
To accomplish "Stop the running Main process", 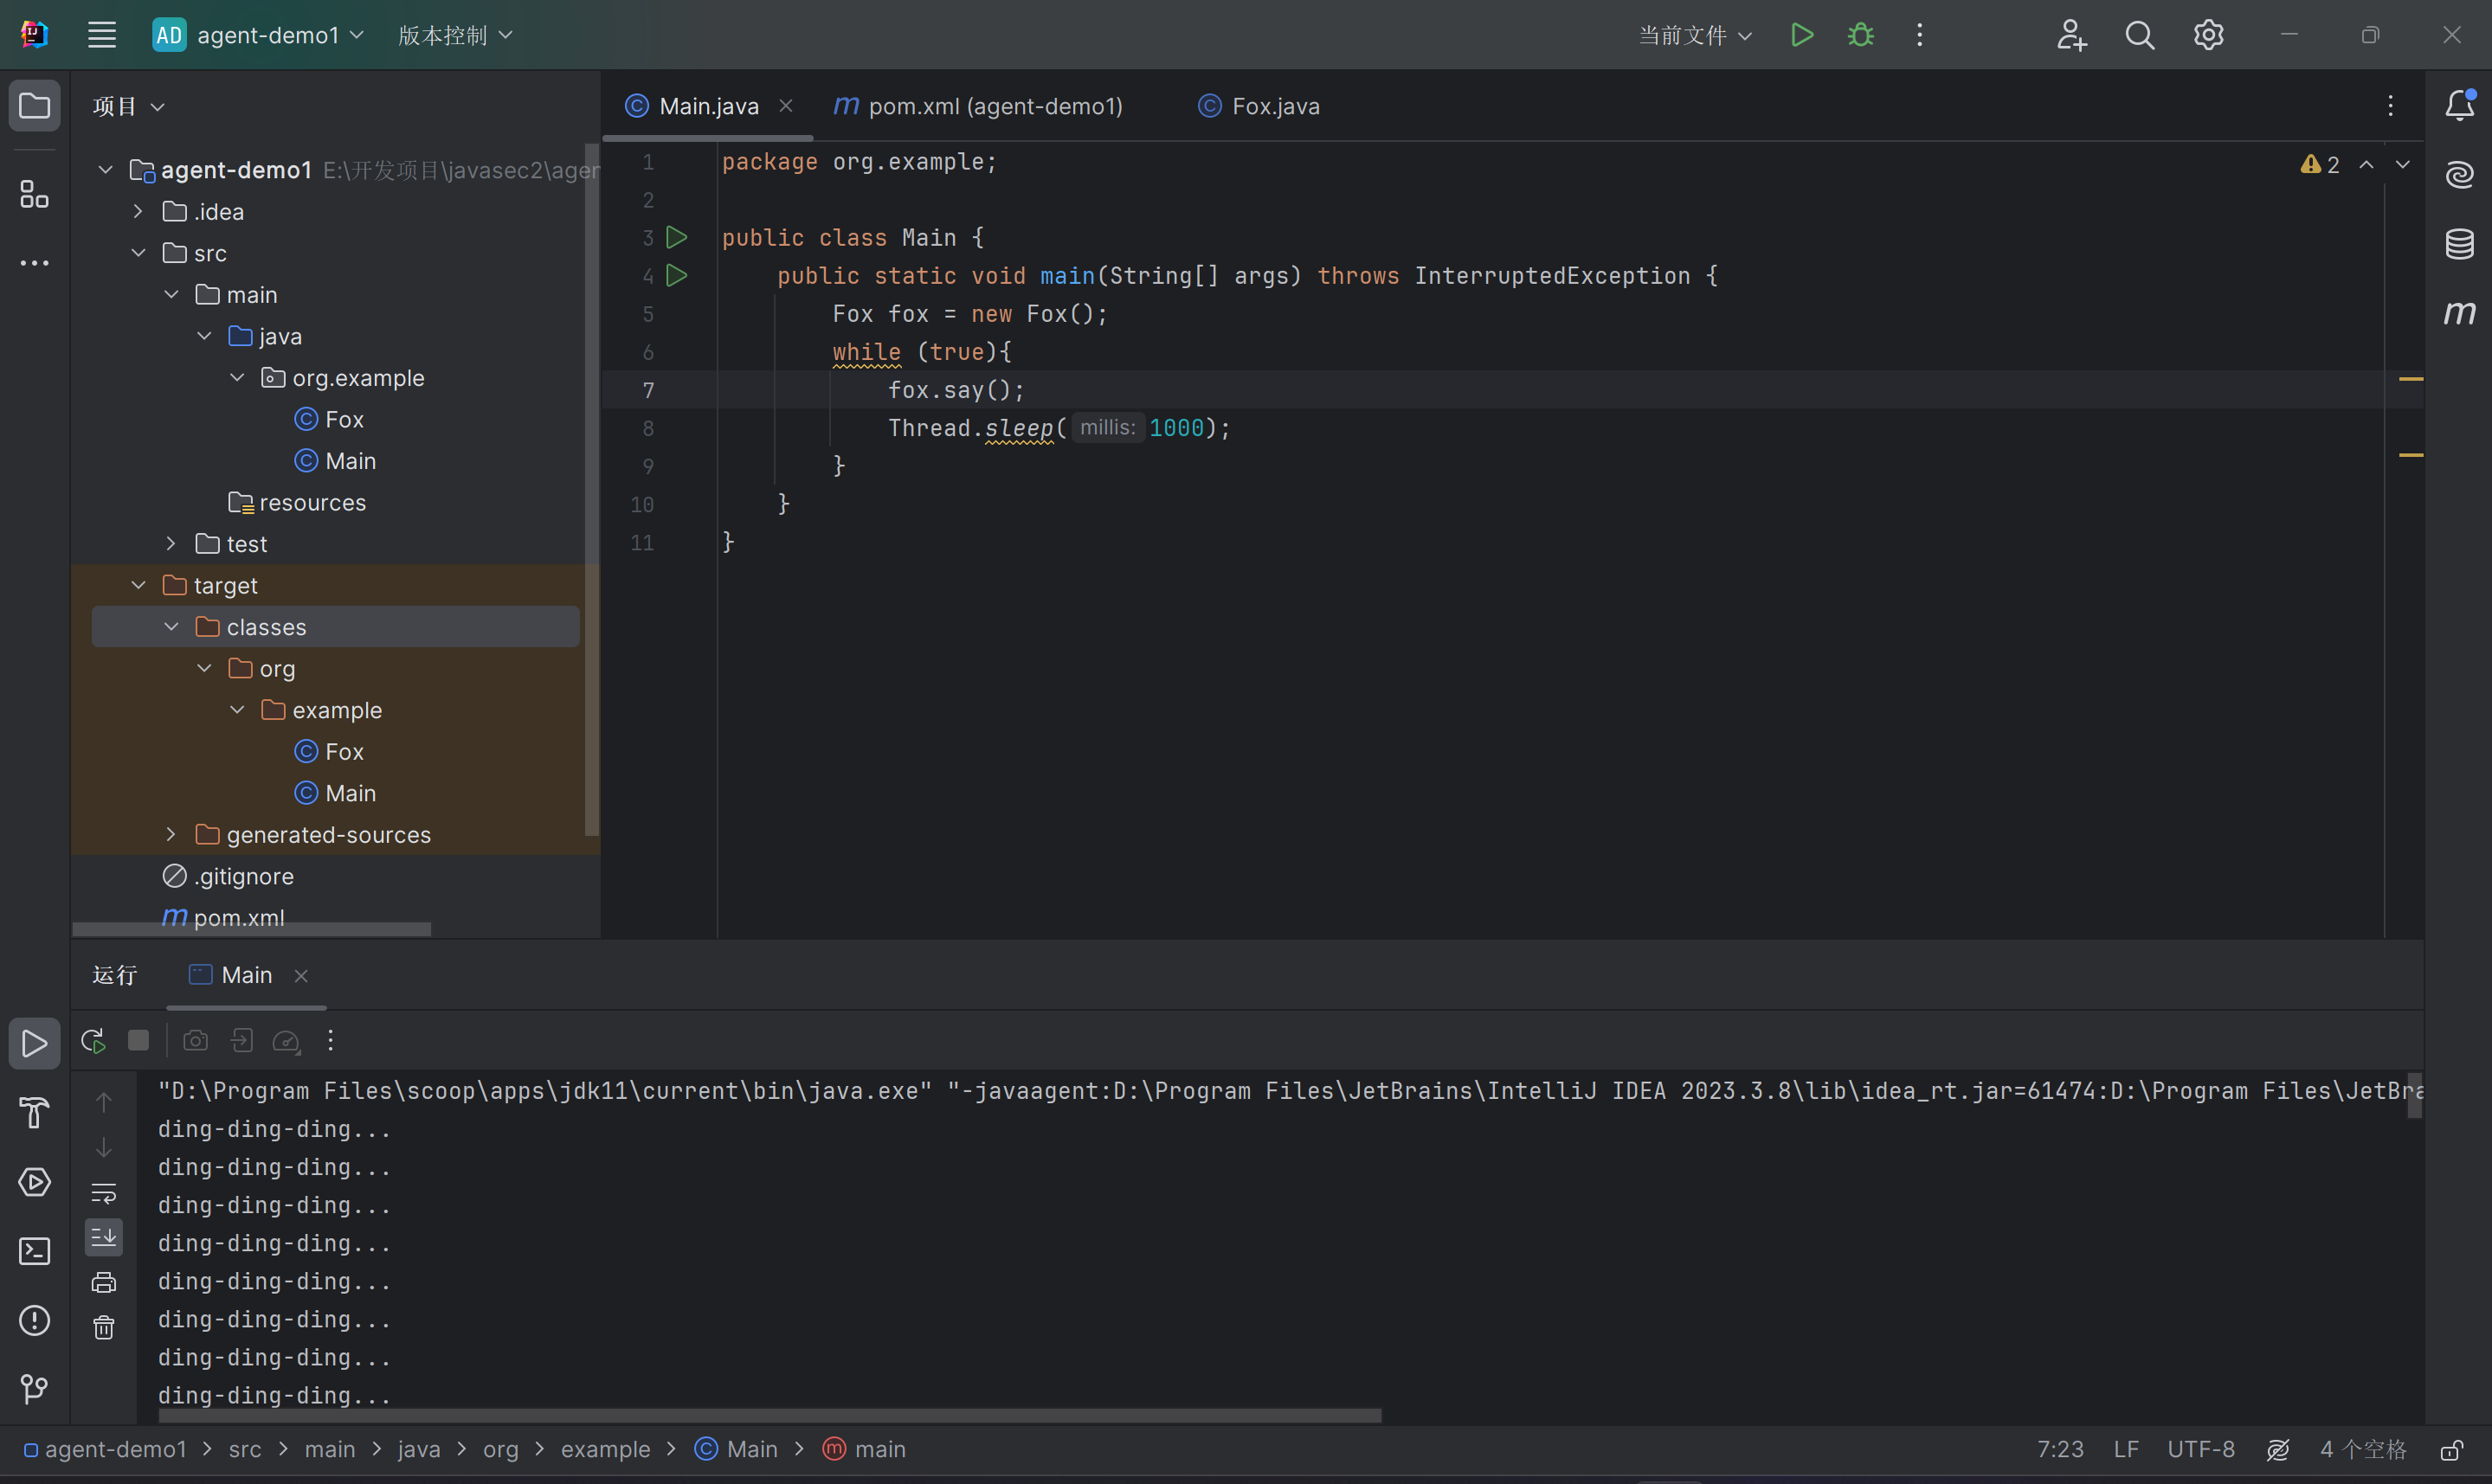I will pyautogui.click(x=139, y=1041).
